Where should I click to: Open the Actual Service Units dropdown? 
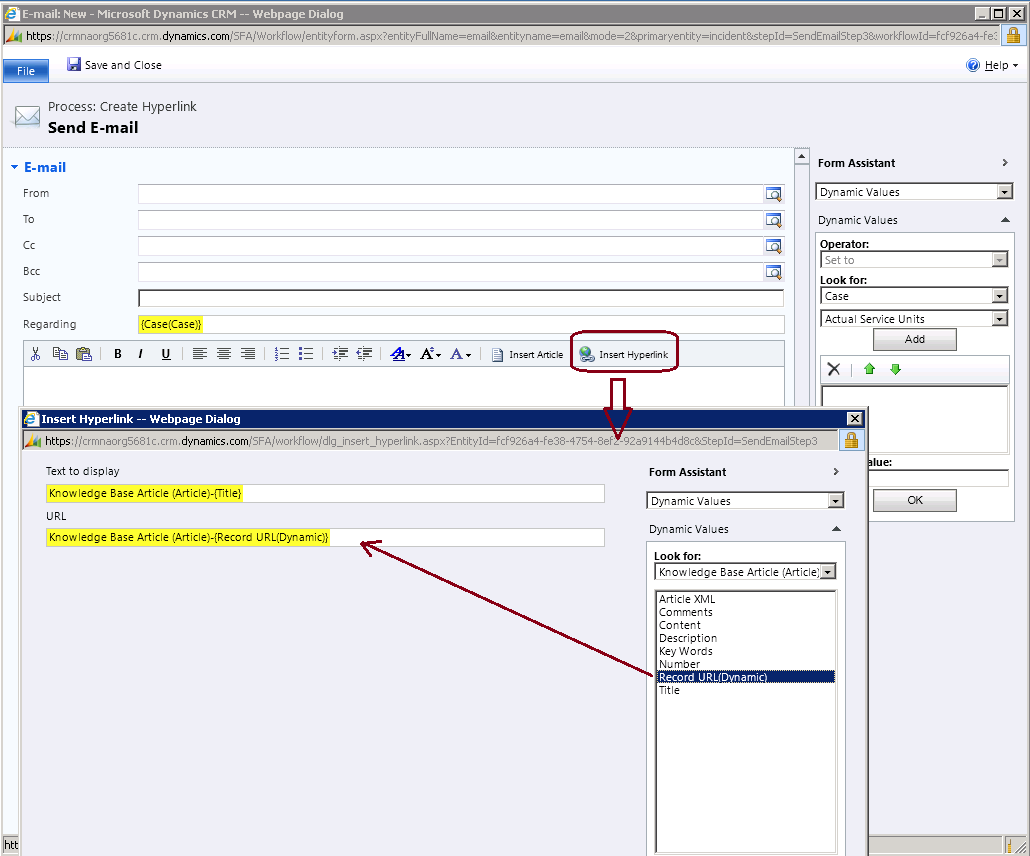coord(1000,319)
